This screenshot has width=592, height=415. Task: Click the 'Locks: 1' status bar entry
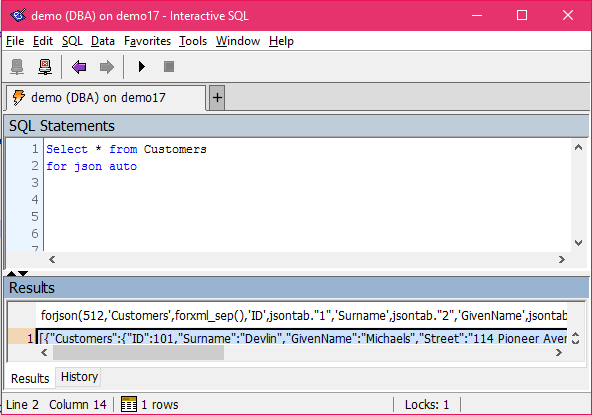click(427, 404)
